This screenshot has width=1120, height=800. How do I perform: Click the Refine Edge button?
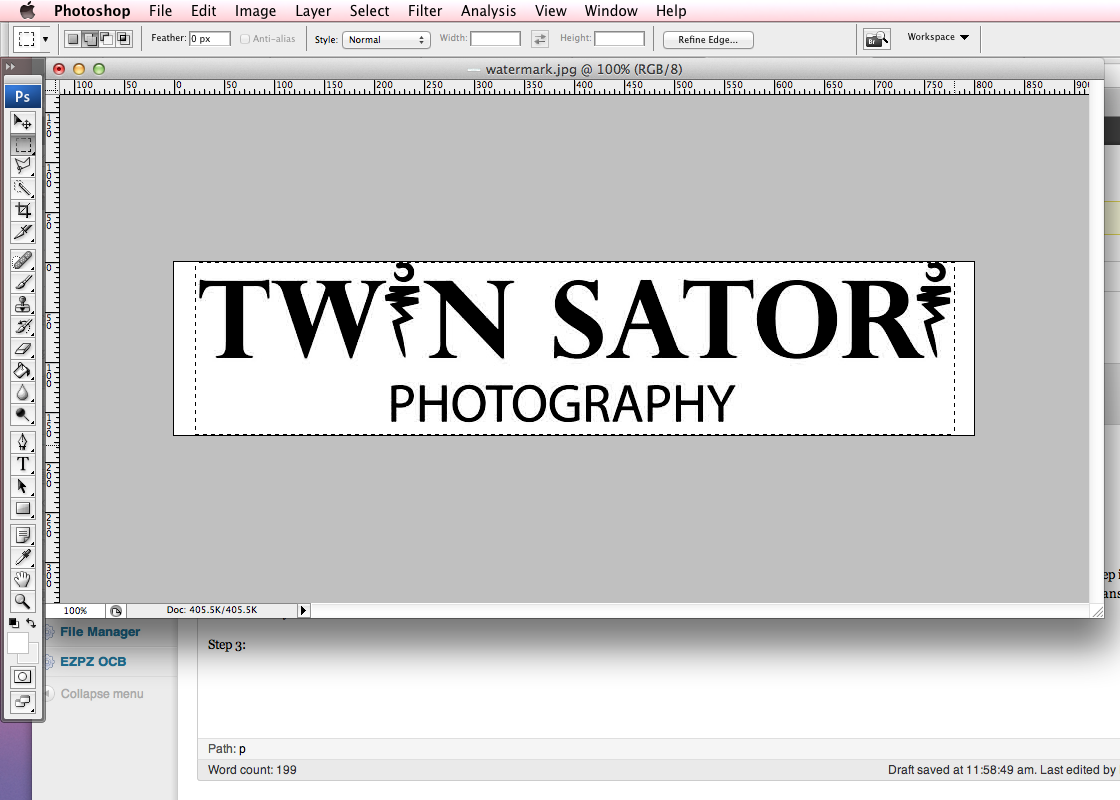tap(708, 39)
